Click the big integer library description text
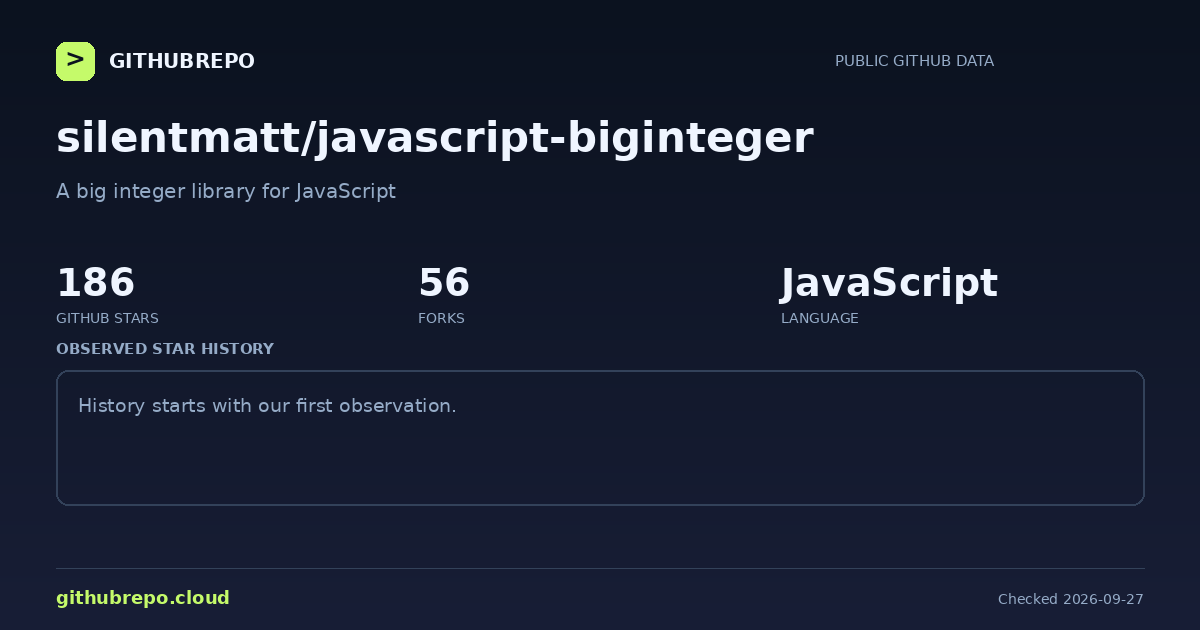 [x=226, y=191]
